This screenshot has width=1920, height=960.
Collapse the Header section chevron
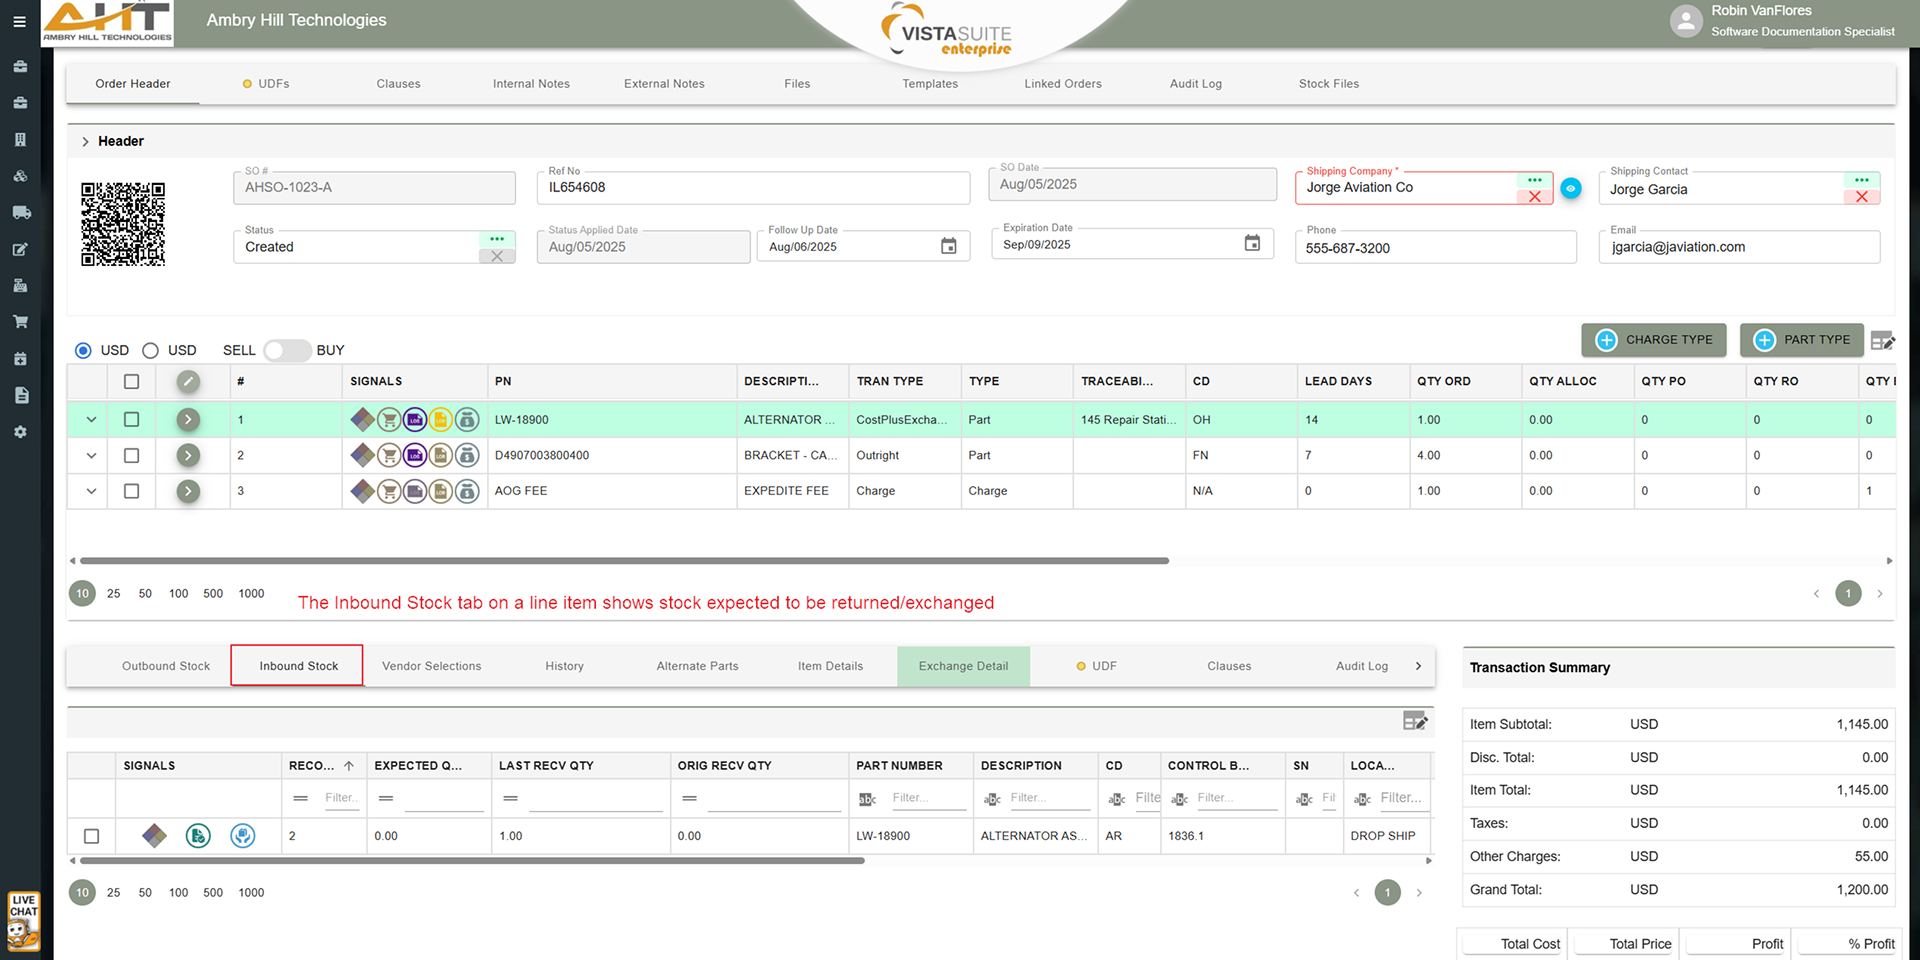[x=85, y=142]
